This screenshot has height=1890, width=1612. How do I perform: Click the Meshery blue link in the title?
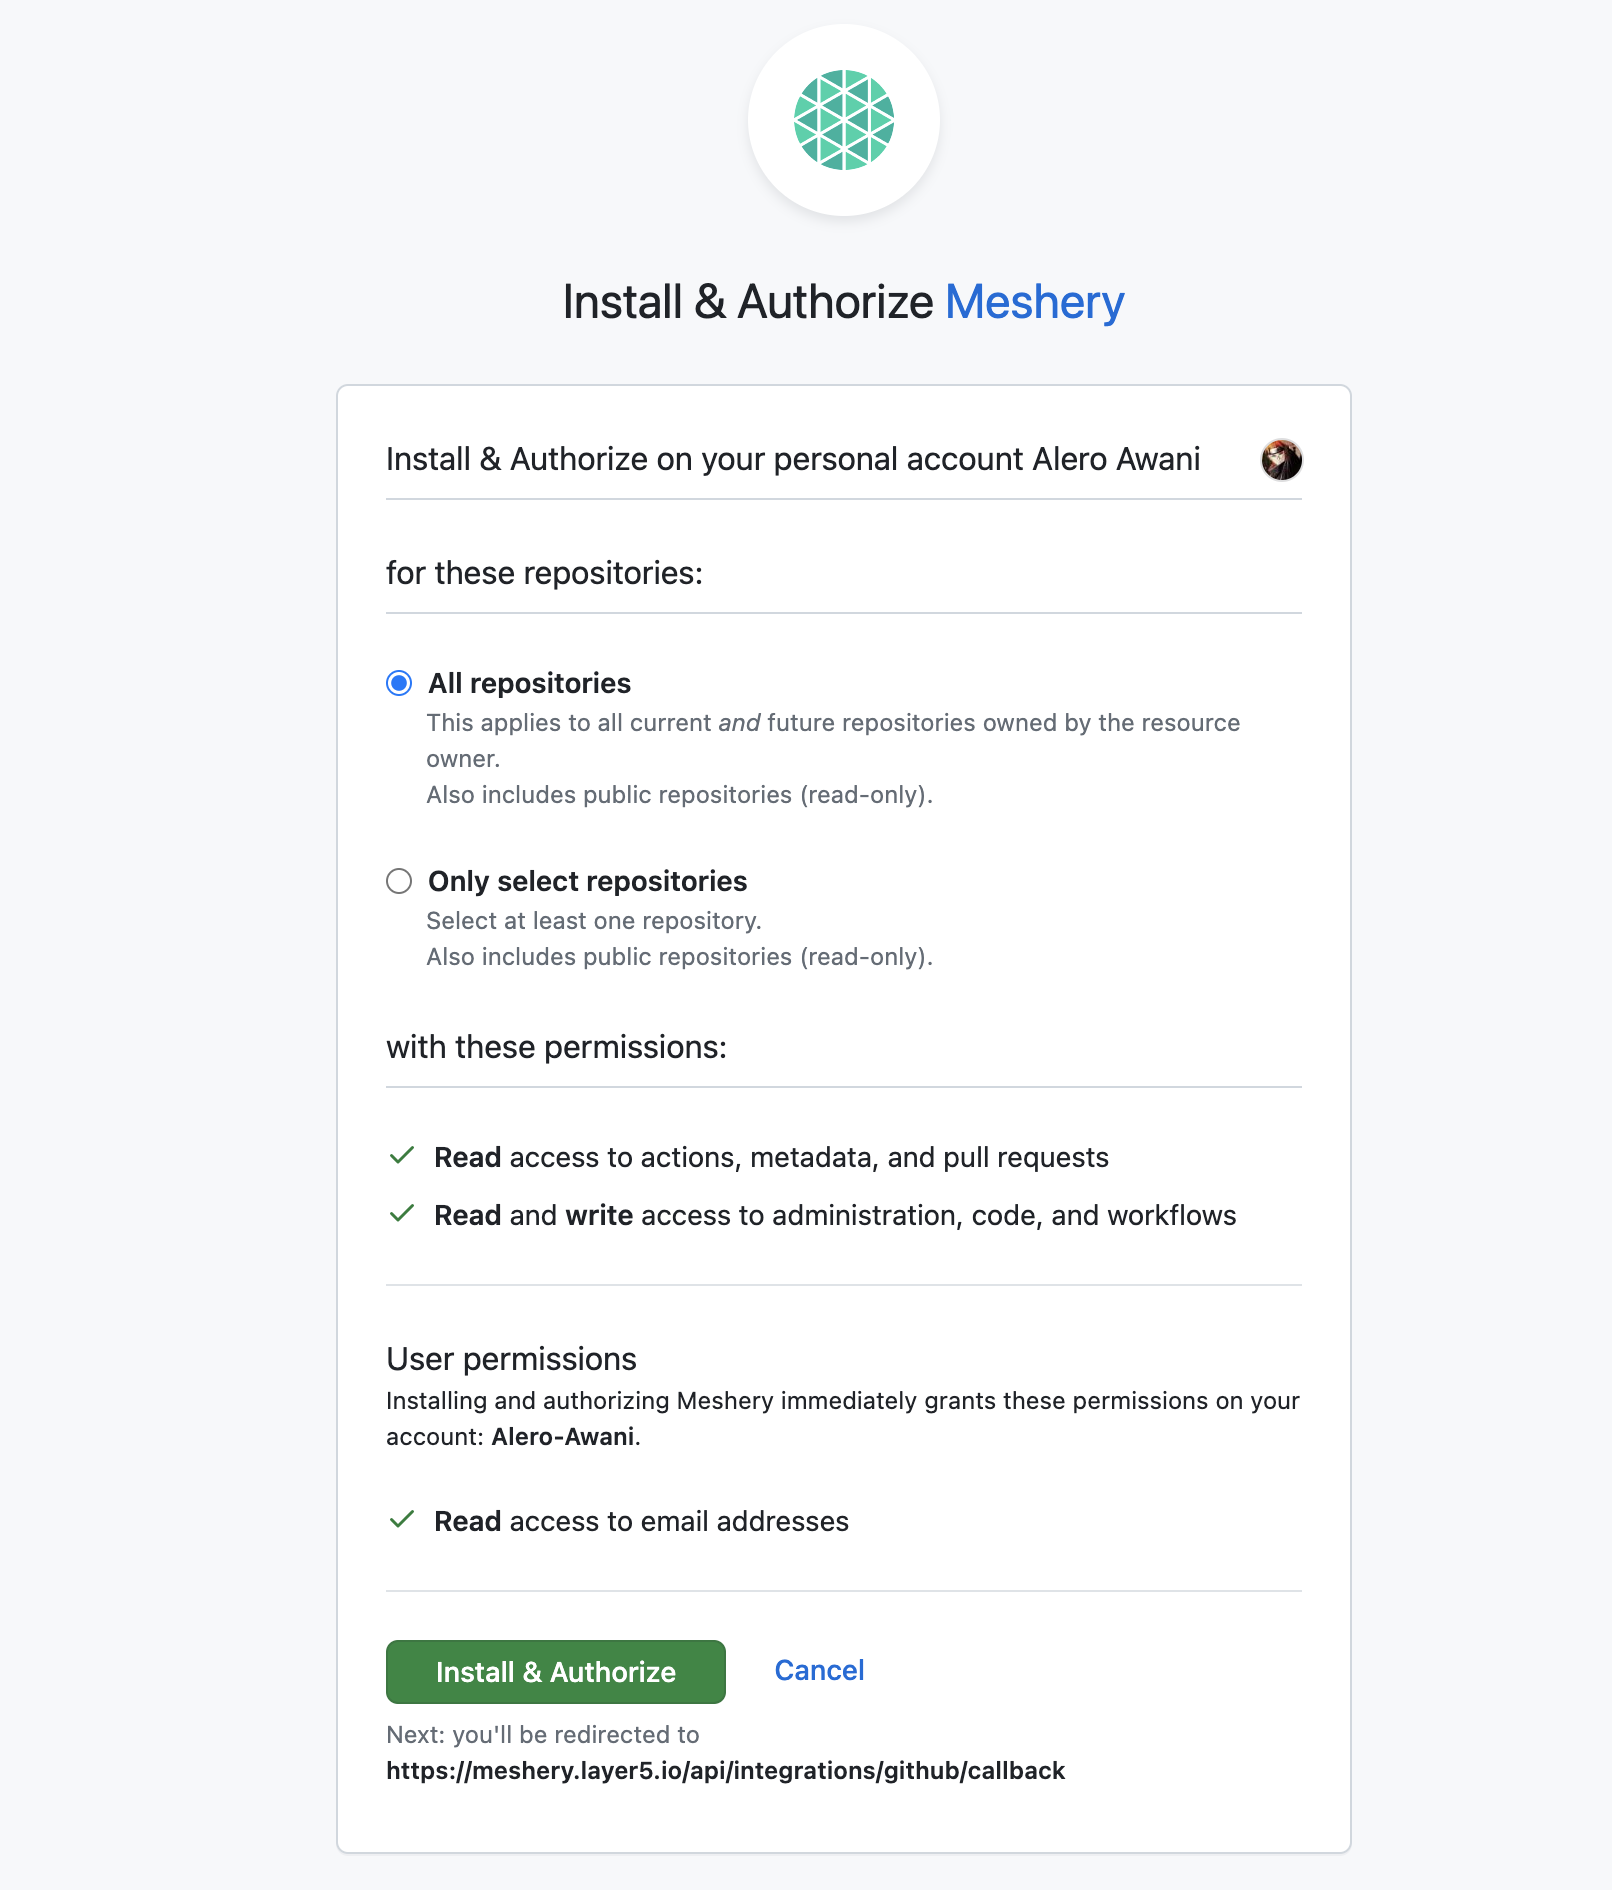(x=1033, y=301)
